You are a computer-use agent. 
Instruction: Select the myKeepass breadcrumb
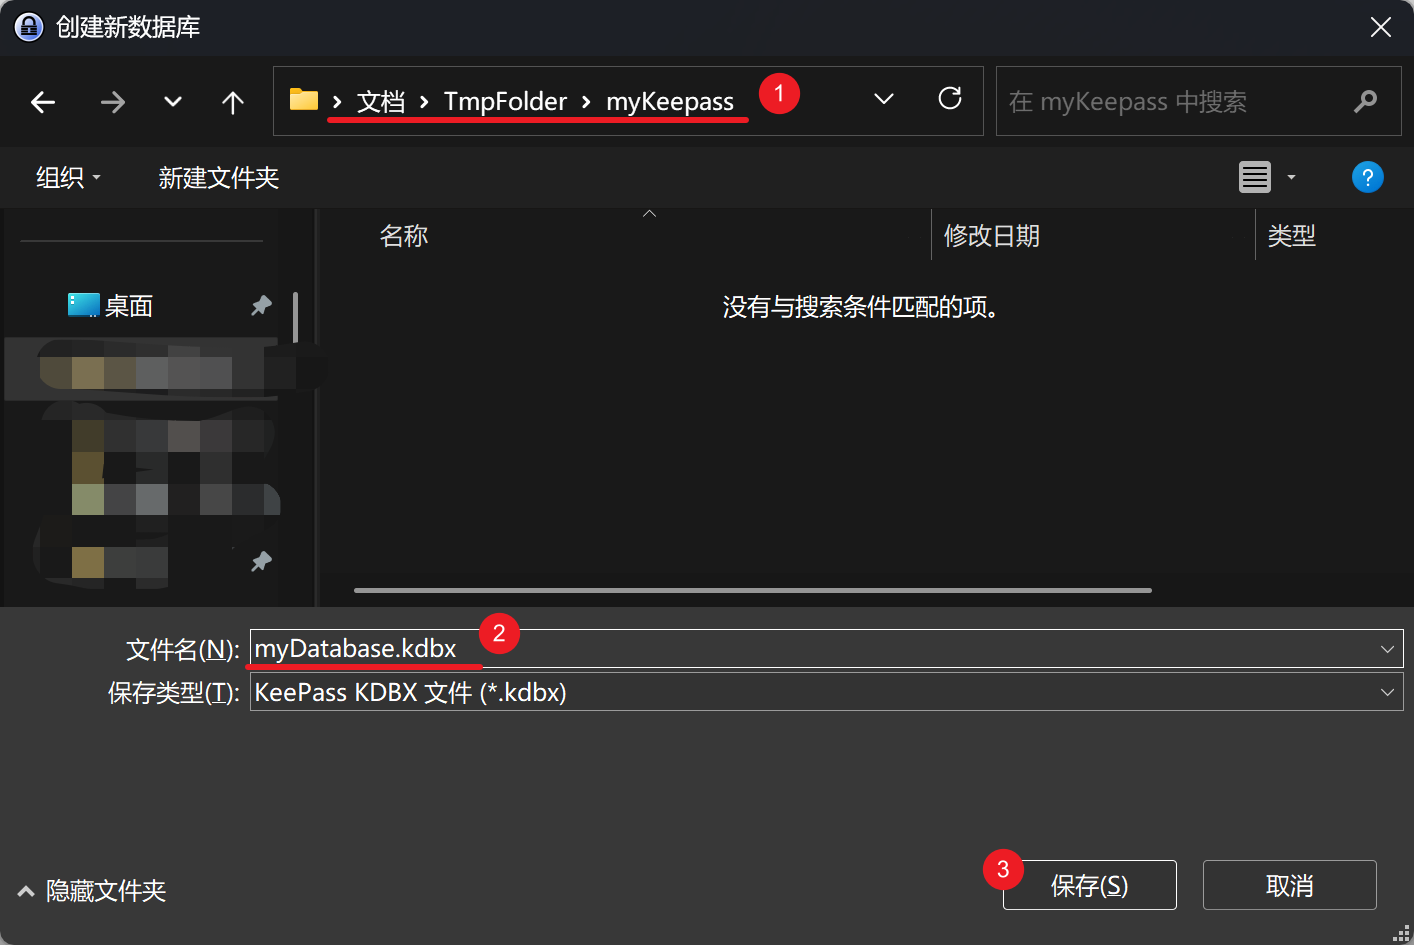pyautogui.click(x=670, y=101)
